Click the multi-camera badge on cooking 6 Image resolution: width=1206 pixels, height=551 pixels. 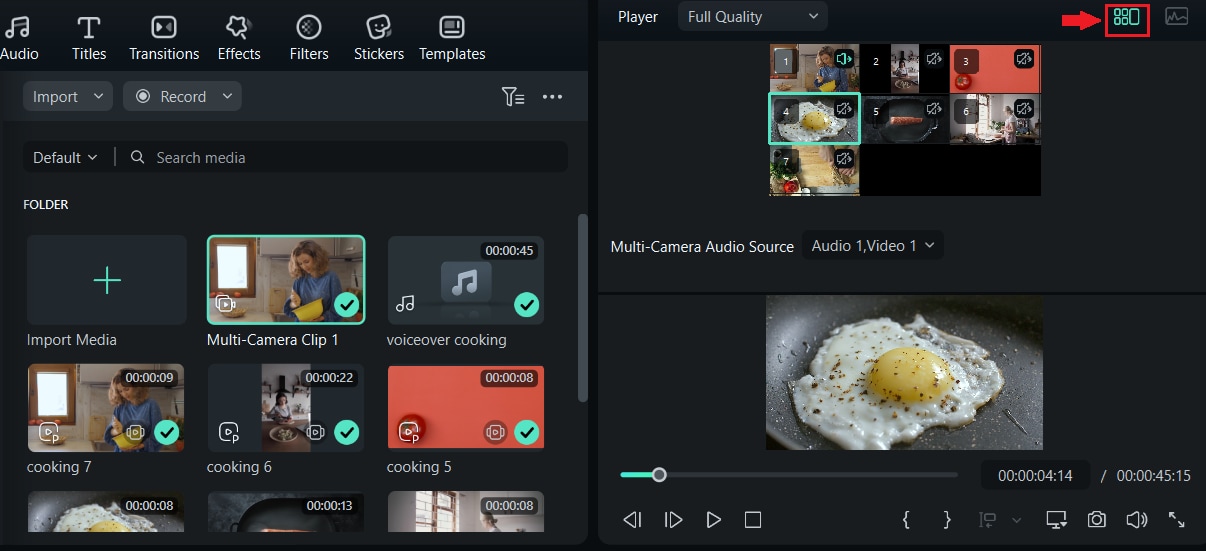(x=316, y=433)
